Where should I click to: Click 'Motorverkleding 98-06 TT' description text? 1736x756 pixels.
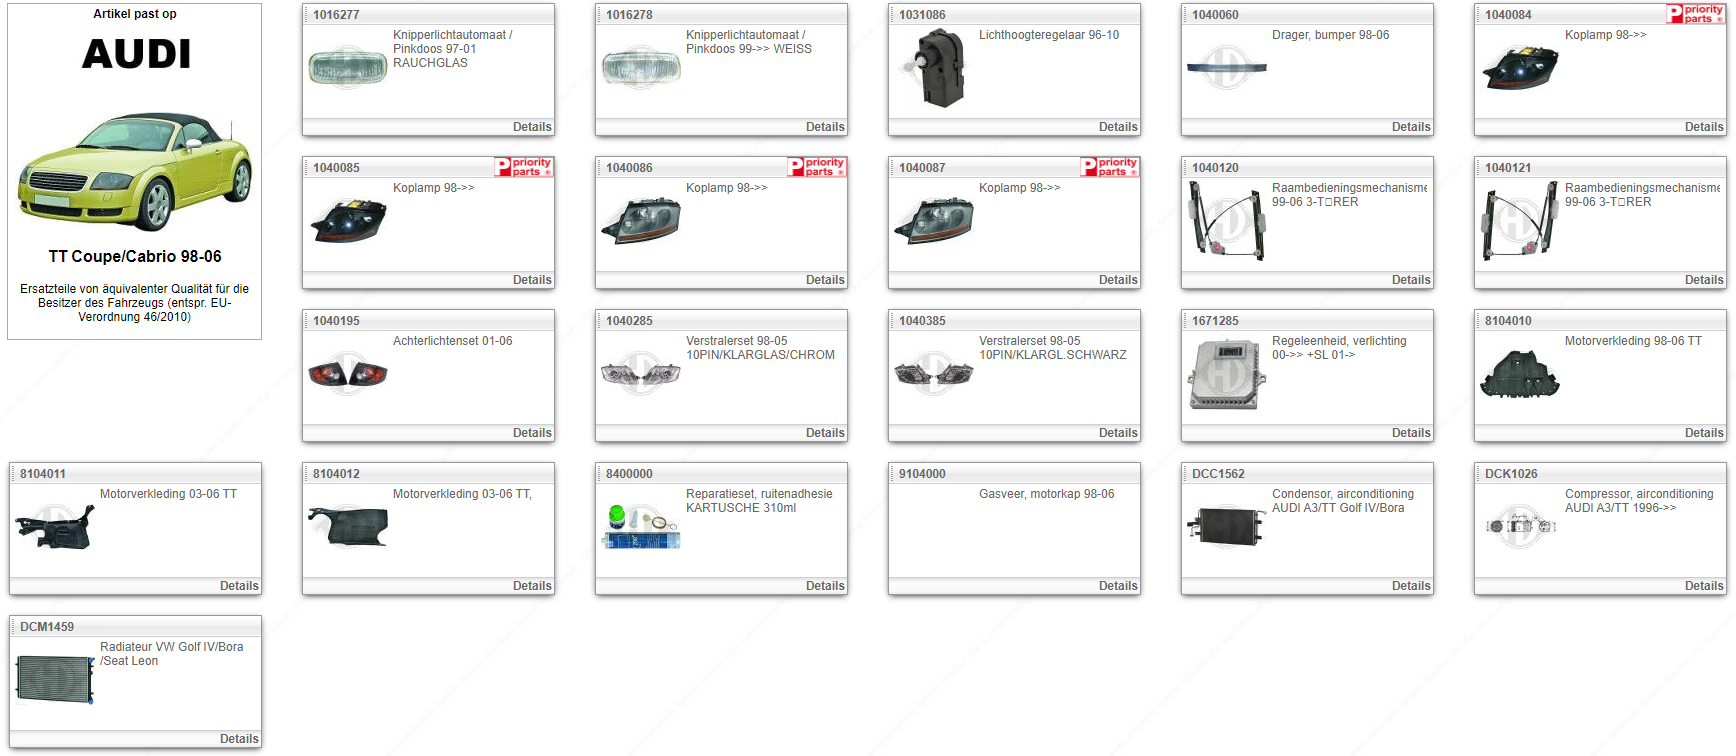point(1633,341)
